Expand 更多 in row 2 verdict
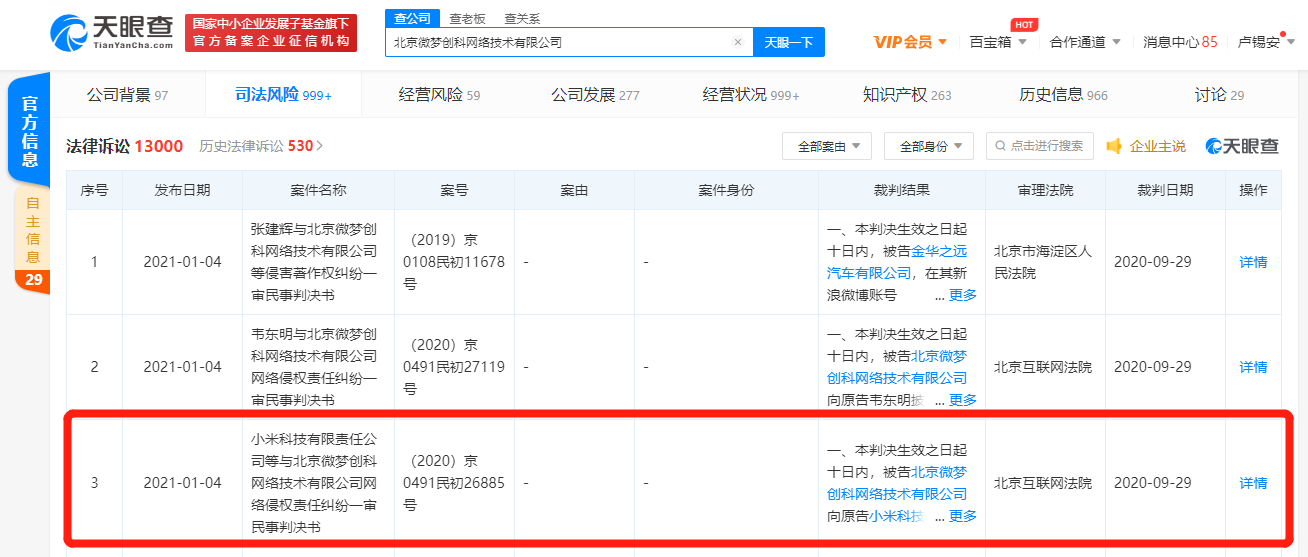This screenshot has width=1308, height=557. pos(962,400)
